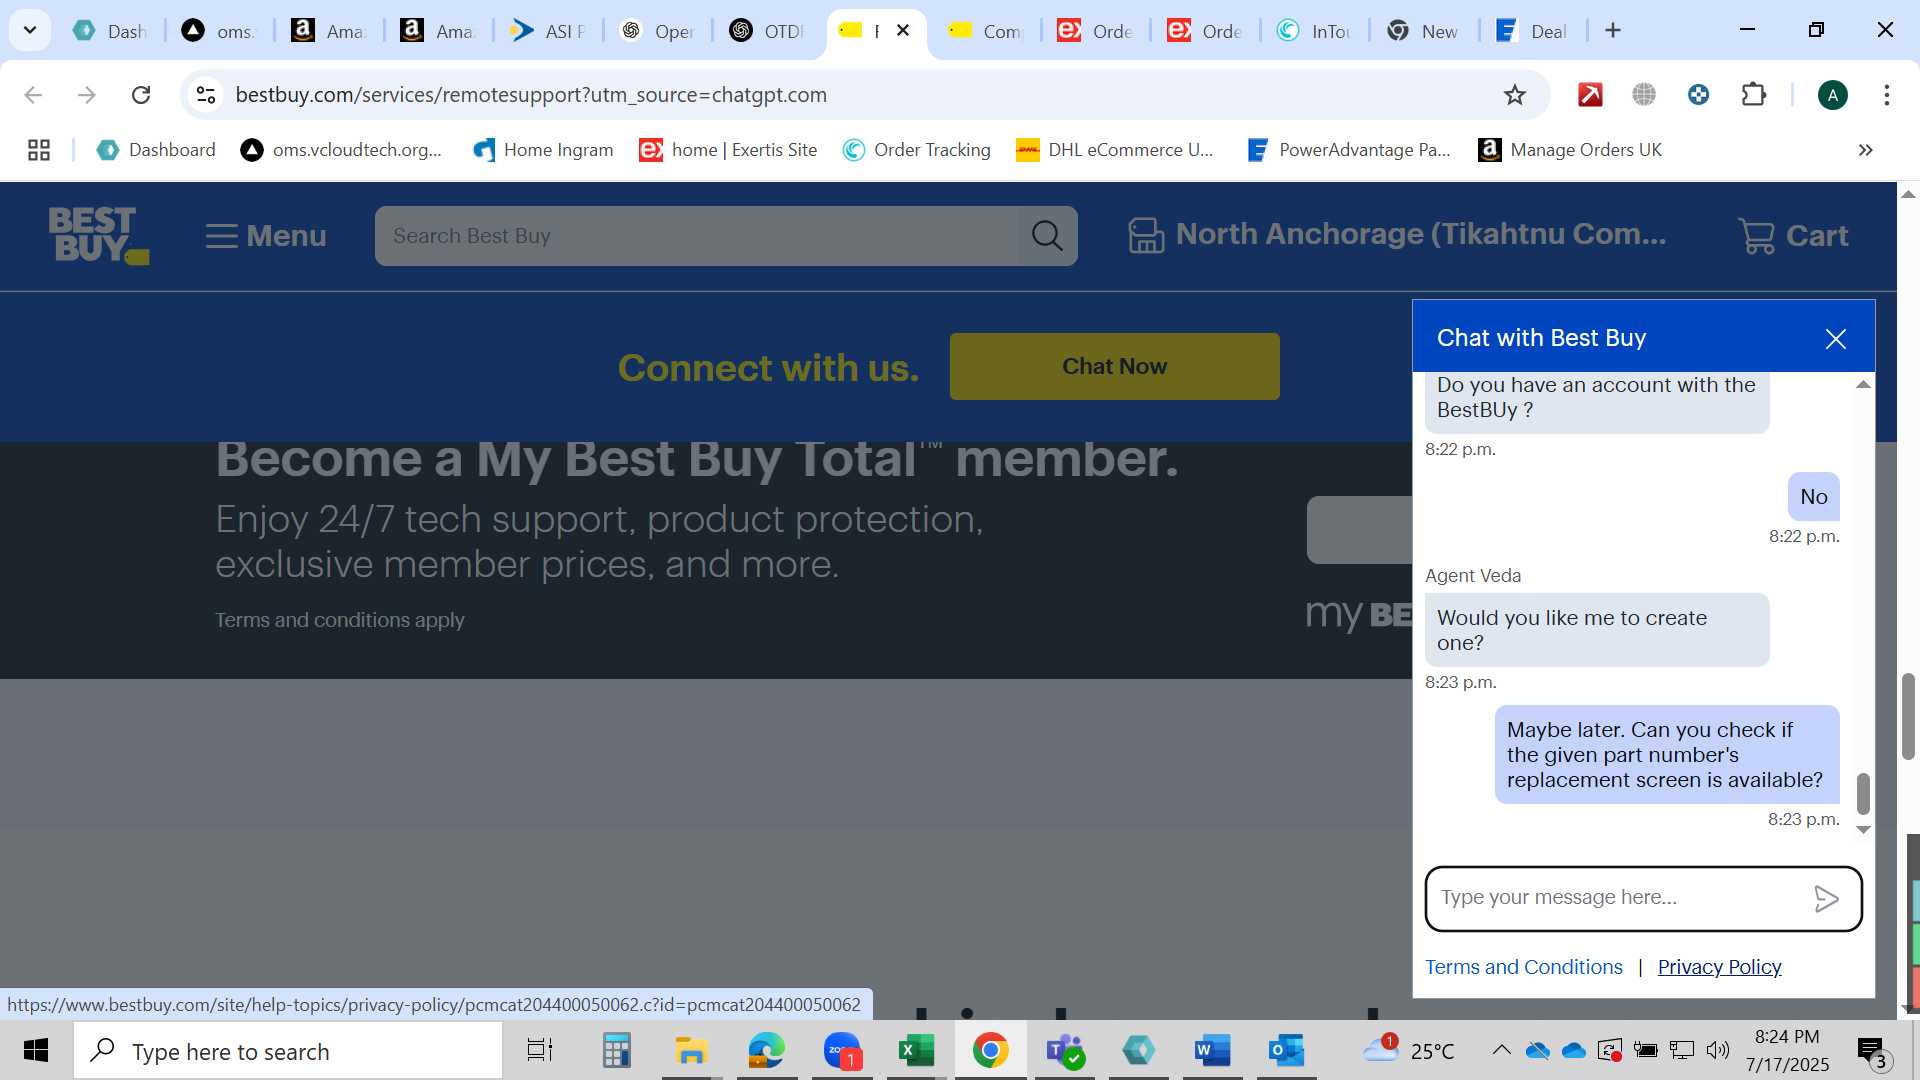Open Calculator from taskbar
The width and height of the screenshot is (1920, 1080).
(x=616, y=1051)
